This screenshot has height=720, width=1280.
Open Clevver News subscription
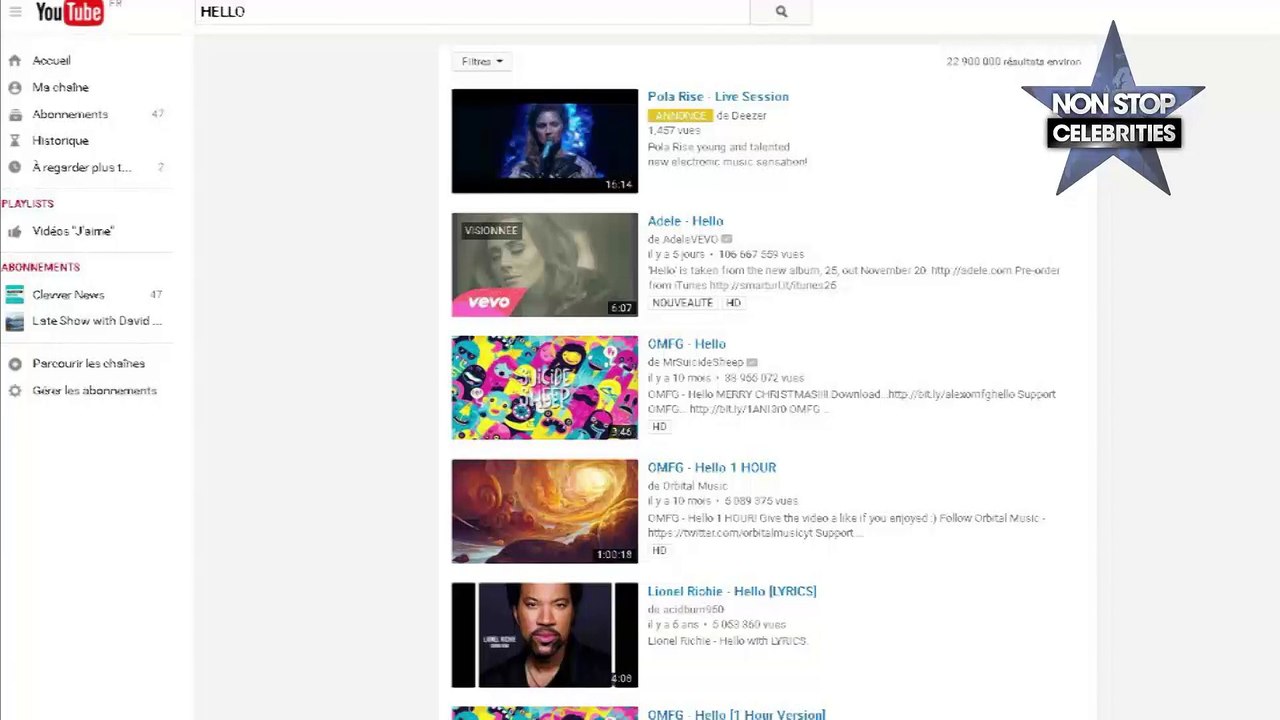coord(68,295)
